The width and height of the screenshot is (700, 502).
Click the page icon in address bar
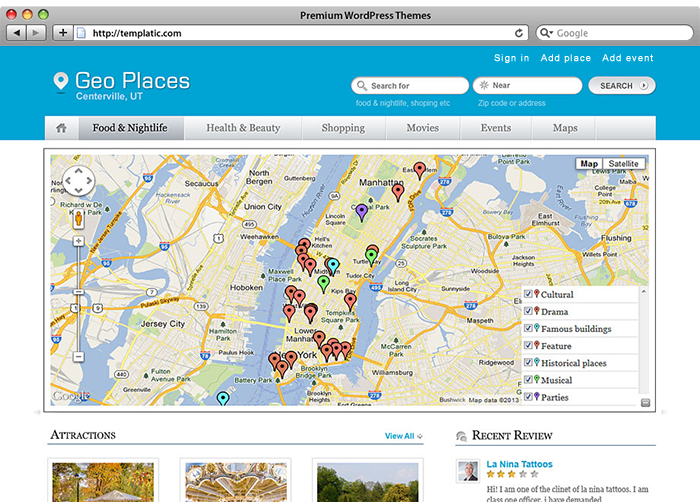(x=81, y=33)
